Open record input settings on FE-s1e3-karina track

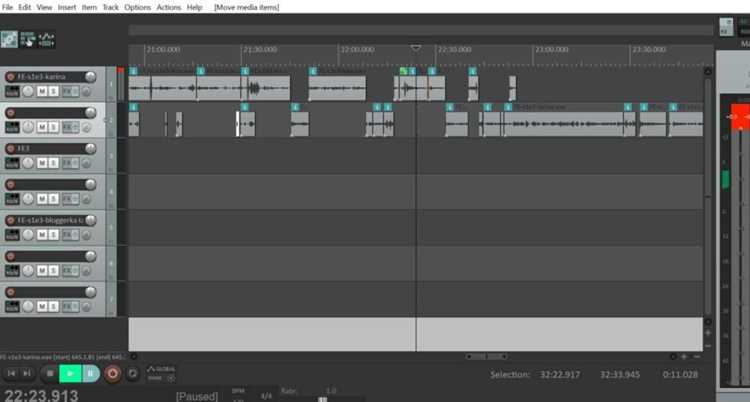(12, 91)
